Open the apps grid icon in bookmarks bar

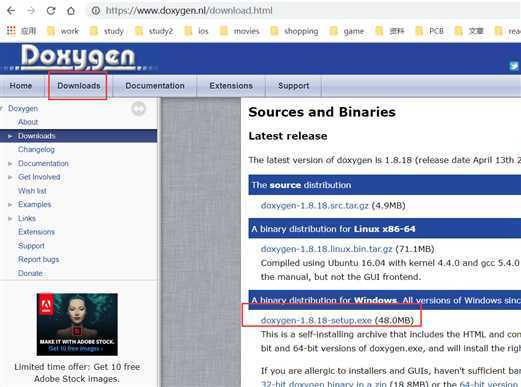click(11, 31)
